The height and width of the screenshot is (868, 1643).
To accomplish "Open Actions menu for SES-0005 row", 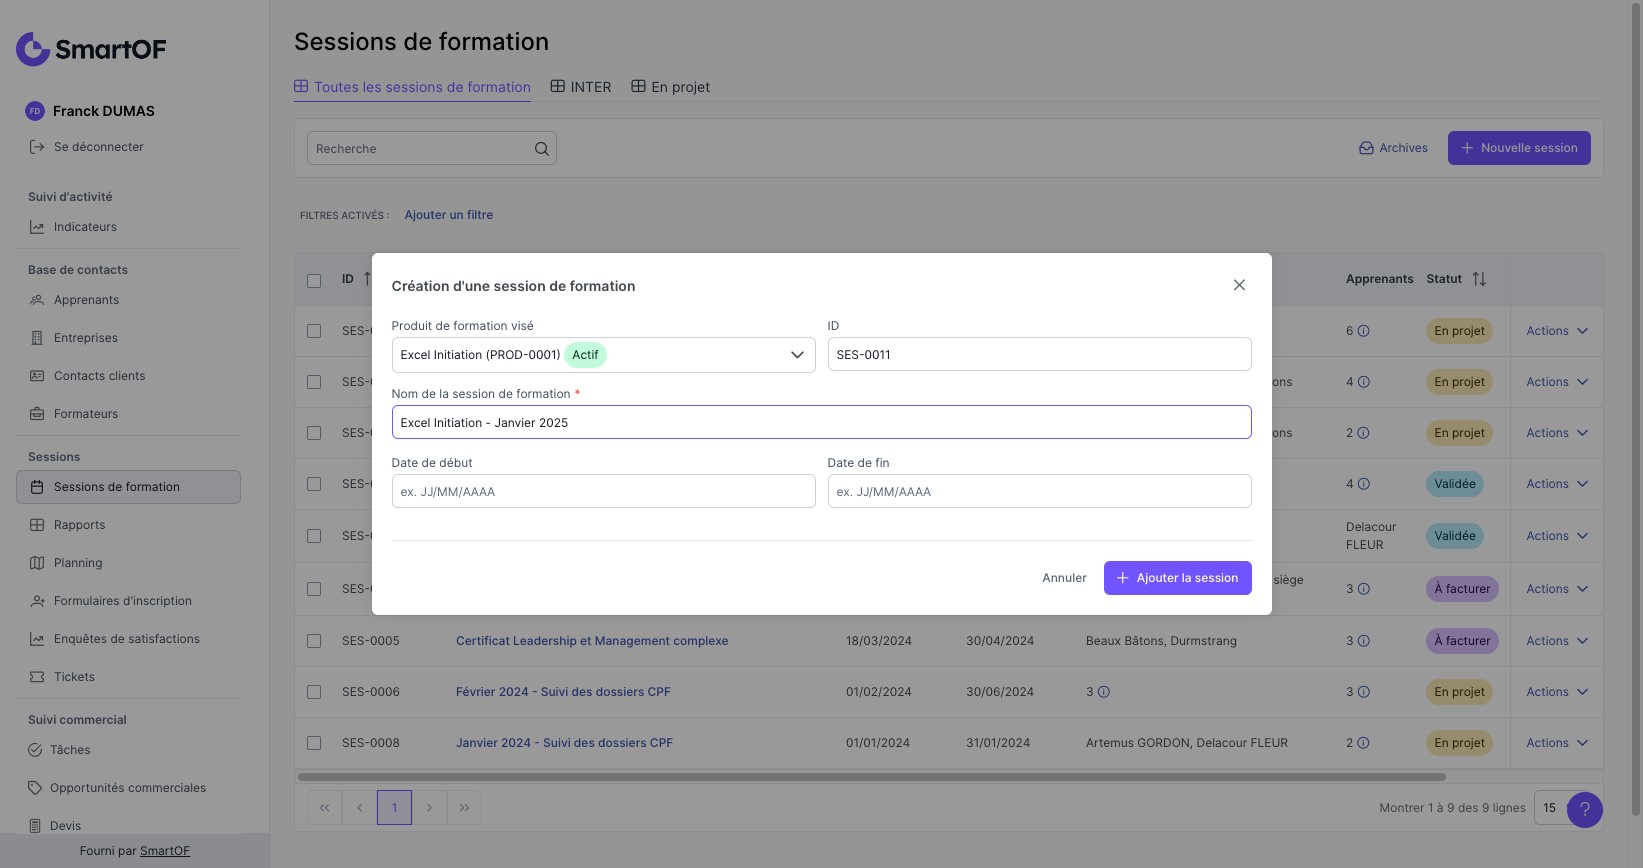I will coord(1556,641).
